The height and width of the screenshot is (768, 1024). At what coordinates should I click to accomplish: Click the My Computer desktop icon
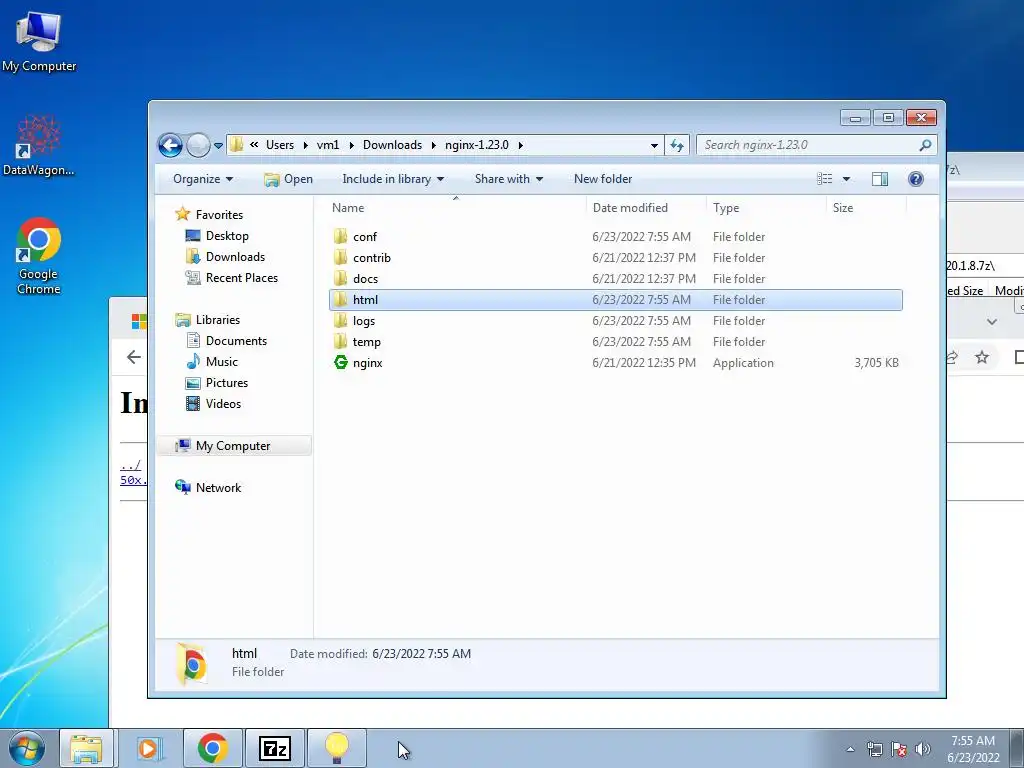coord(39,40)
